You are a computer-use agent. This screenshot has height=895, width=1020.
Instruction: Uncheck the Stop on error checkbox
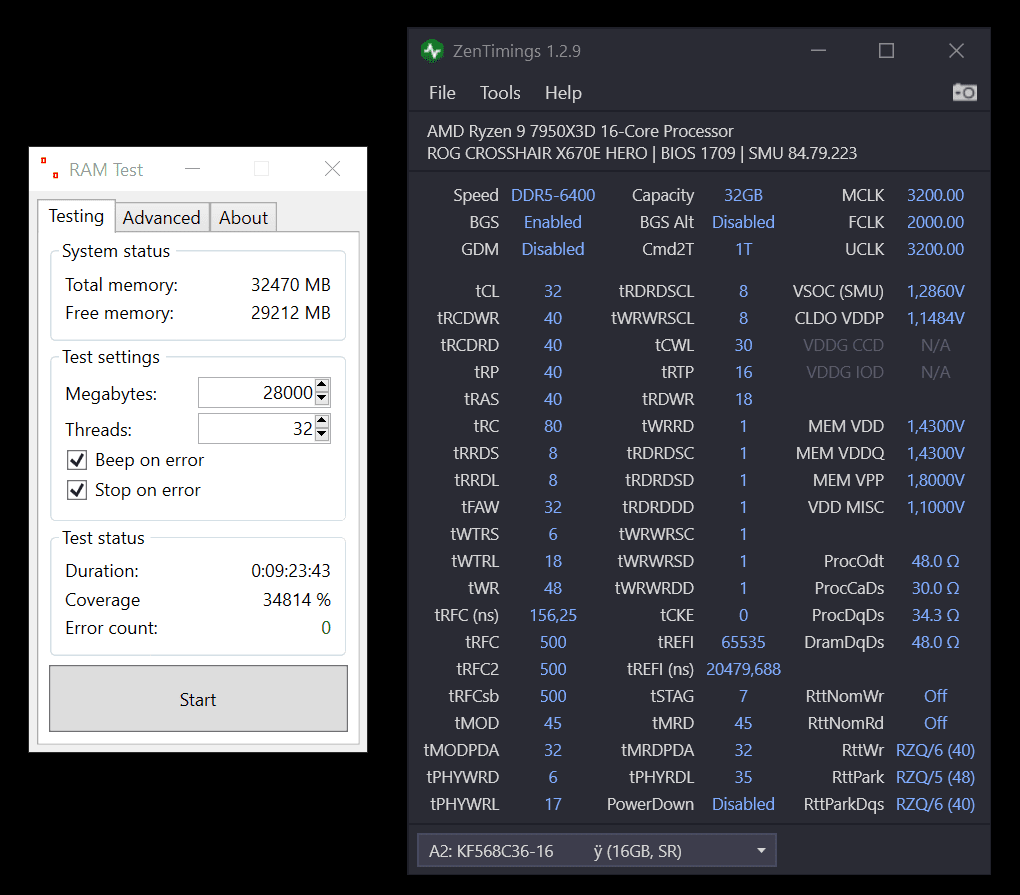coord(77,490)
